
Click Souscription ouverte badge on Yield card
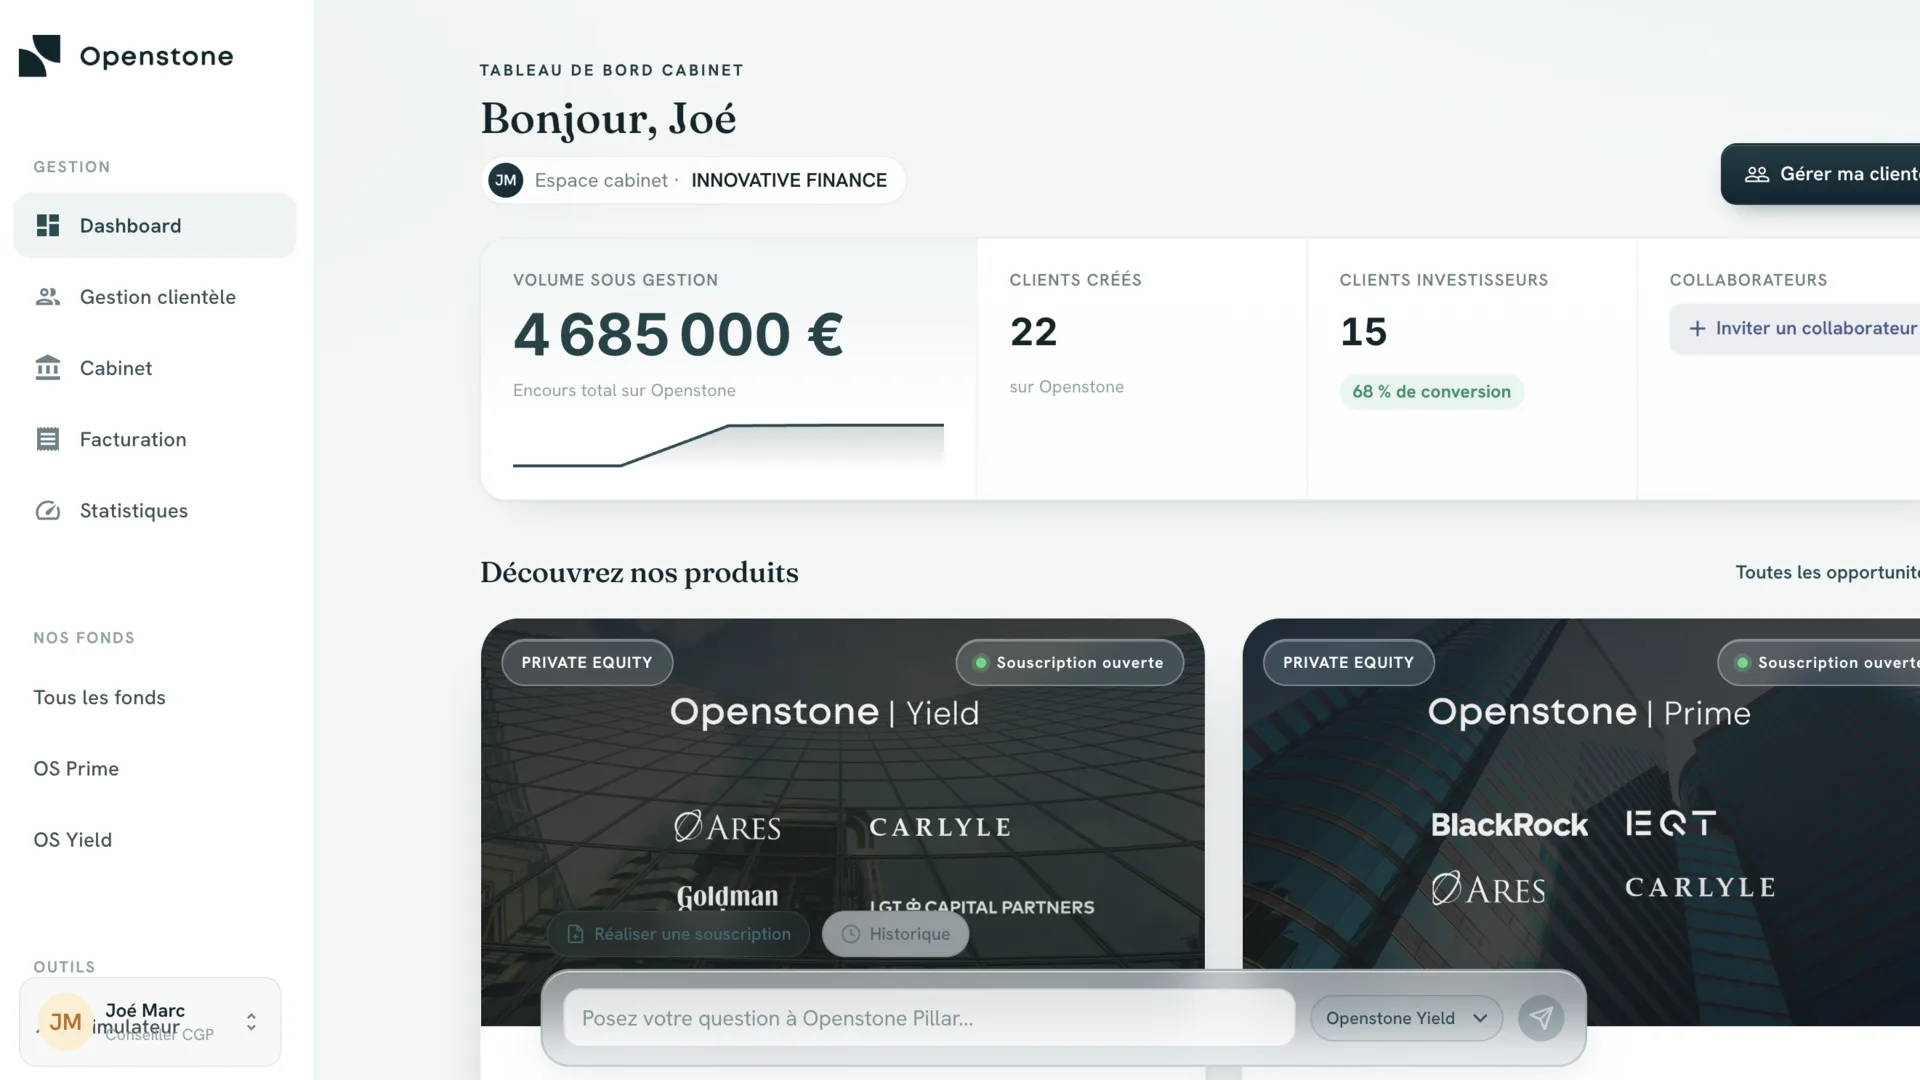pos(1069,663)
